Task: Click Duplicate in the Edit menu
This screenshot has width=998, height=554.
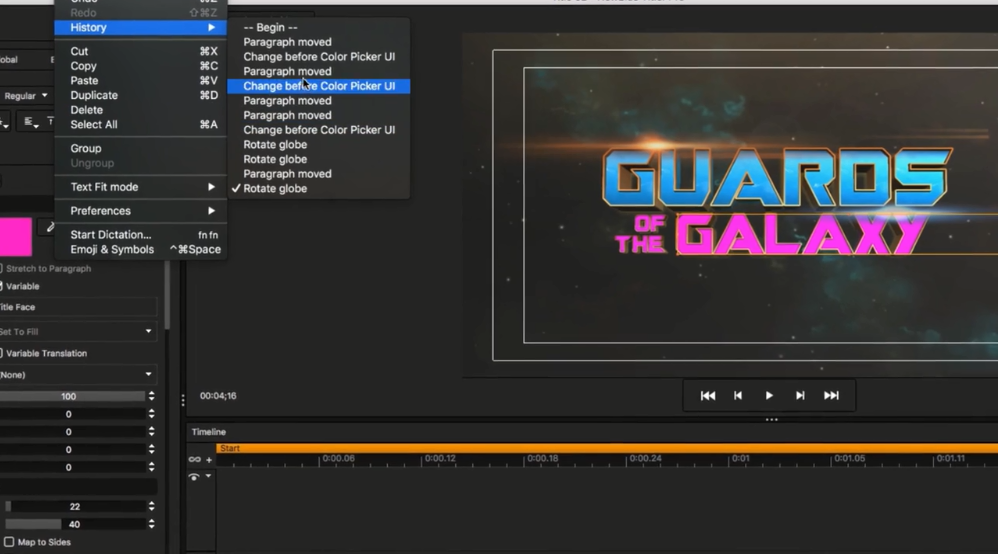Action: pyautogui.click(x=94, y=96)
